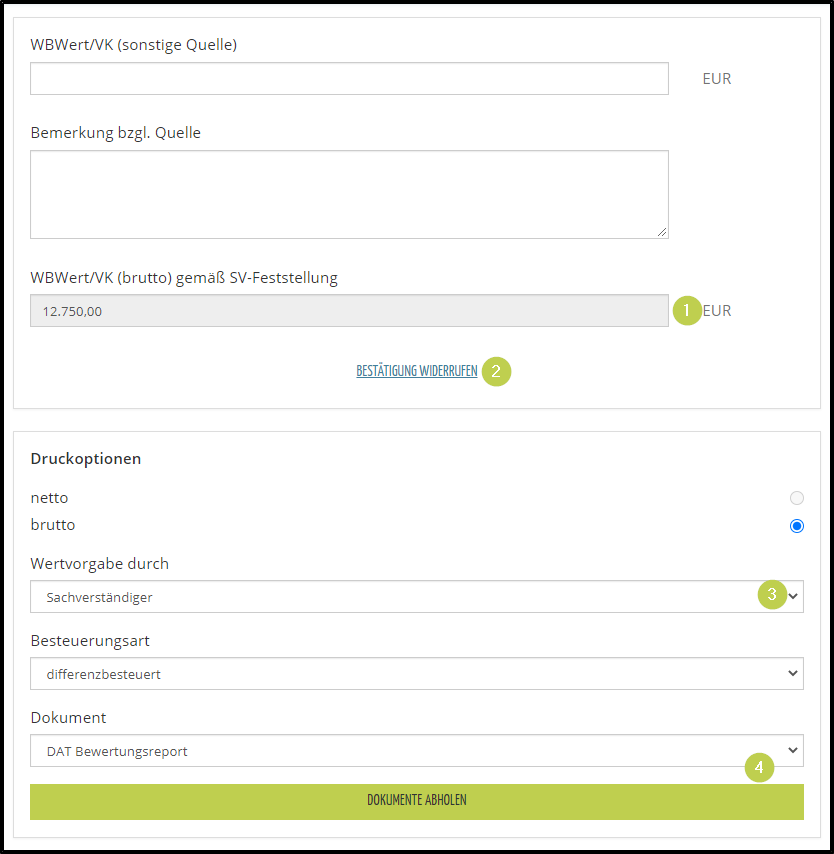
Task: Click the greyed-out 12.750,00 value field
Action: coord(349,311)
